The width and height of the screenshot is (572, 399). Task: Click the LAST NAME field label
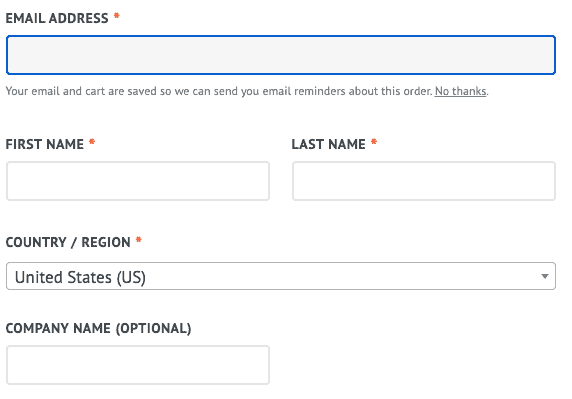tap(328, 144)
